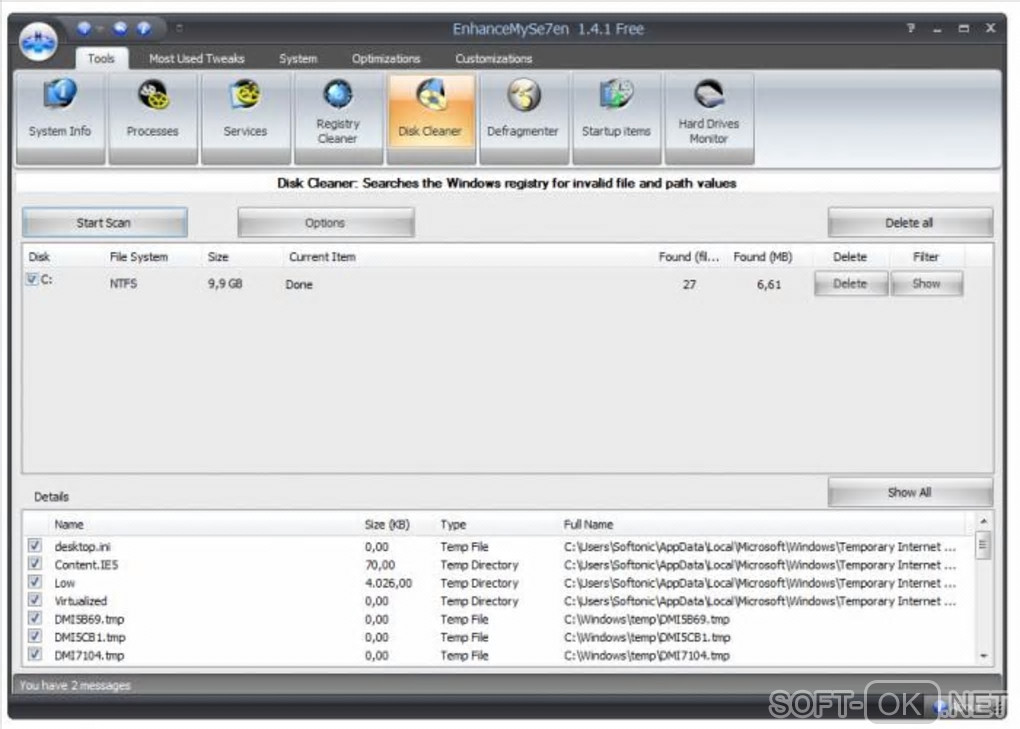Click the first blue quick-access icon
1020x729 pixels.
[x=85, y=29]
